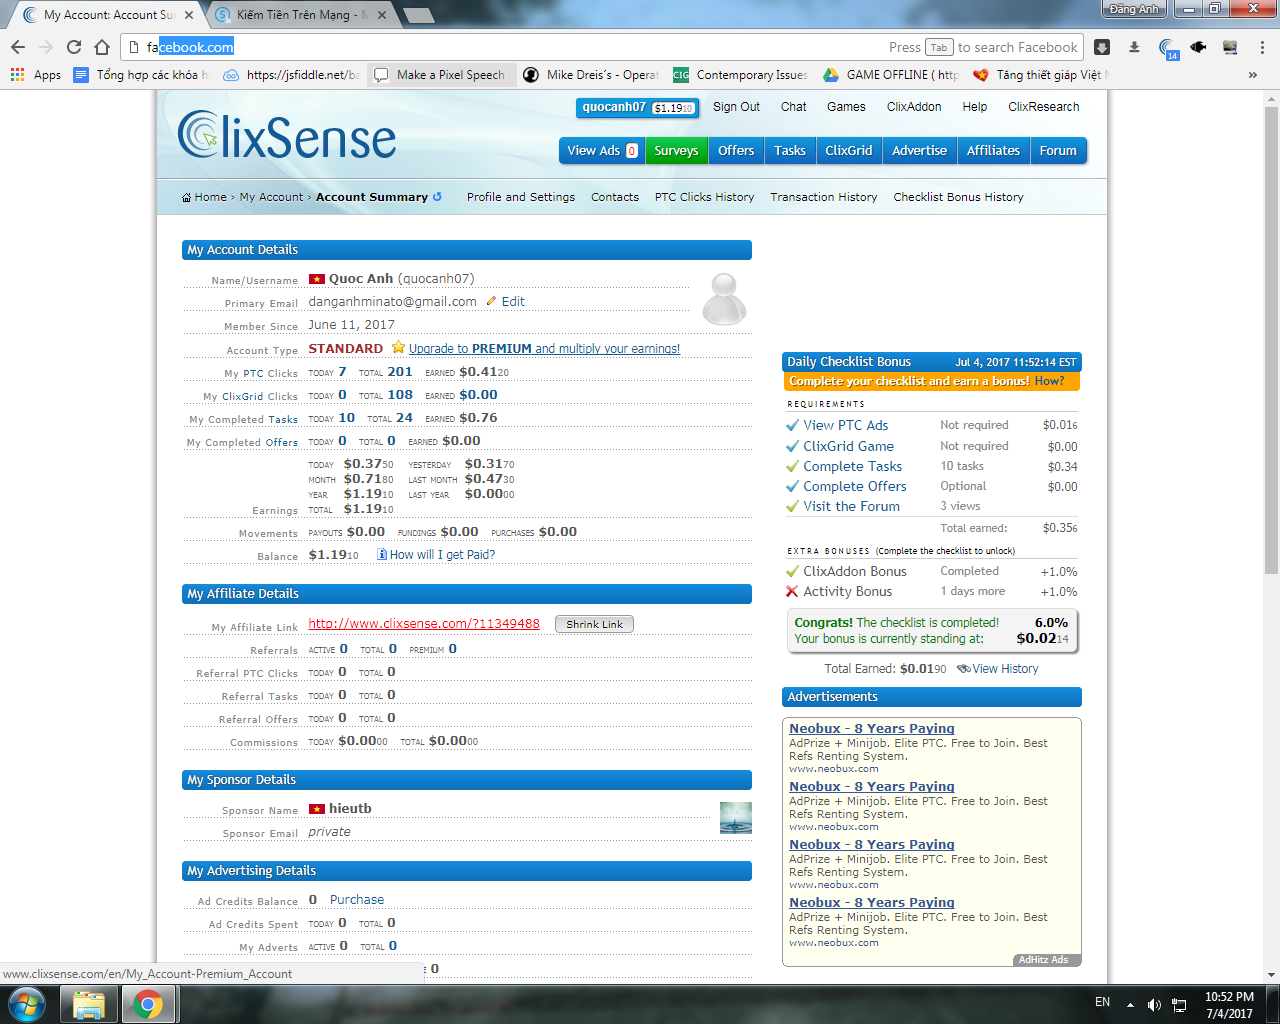This screenshot has width=1280, height=1024.
Task: Click the browser Back arrow
Action: click(18, 47)
